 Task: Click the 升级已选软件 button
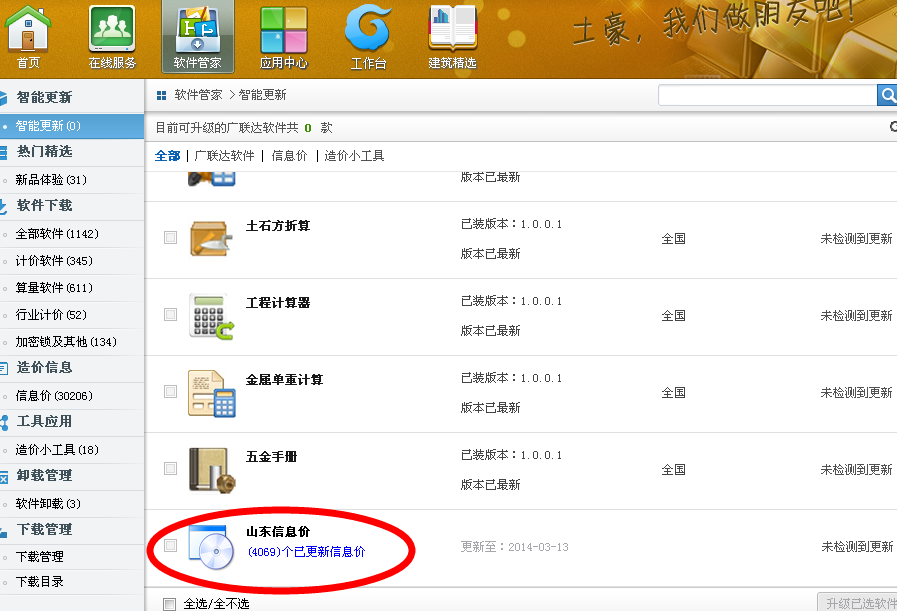[x=858, y=603]
